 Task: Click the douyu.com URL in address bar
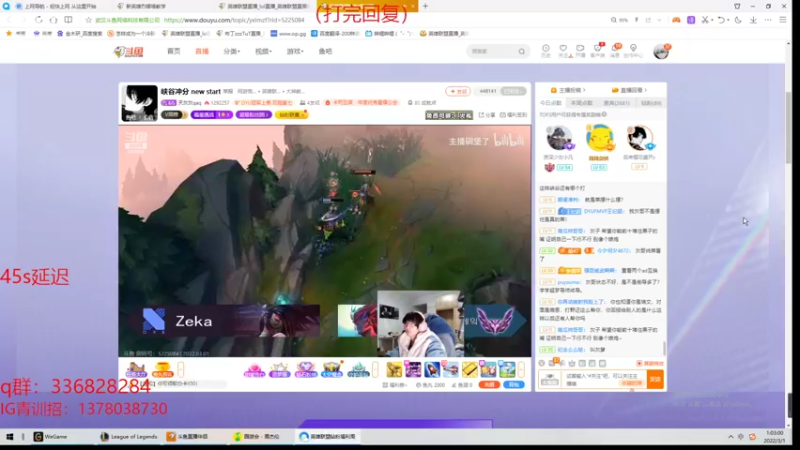[234, 20]
